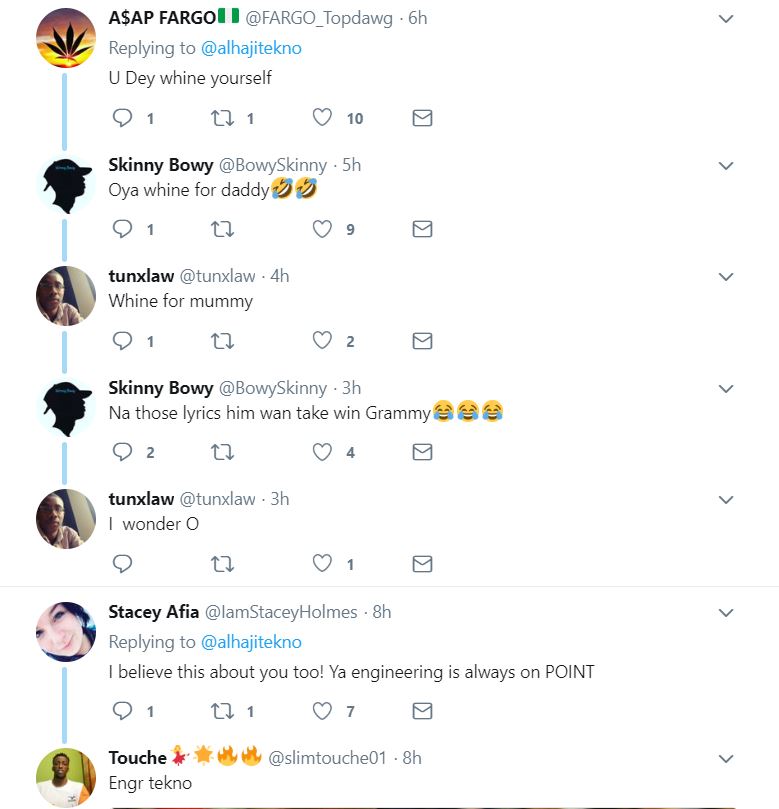Expand options menu on tunxlaw's 'Whine for mummy' tweet
The height and width of the screenshot is (809, 779).
point(727,277)
